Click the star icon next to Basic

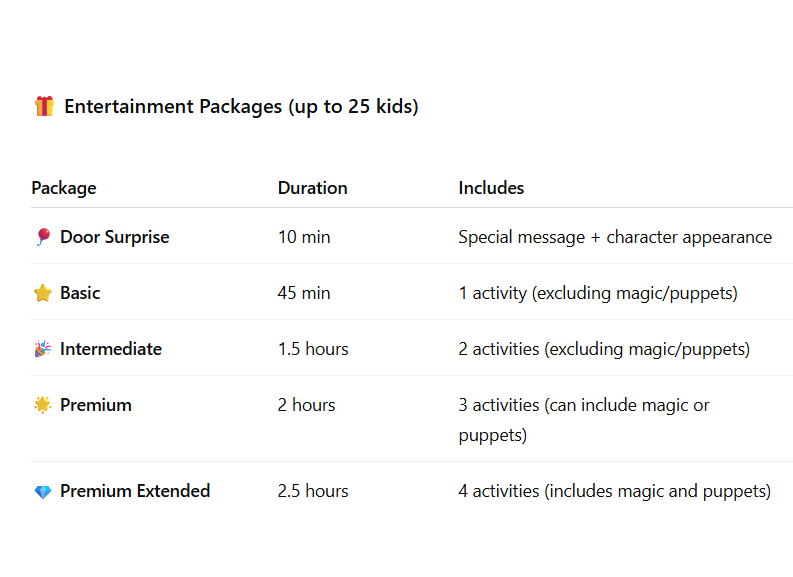[43, 293]
